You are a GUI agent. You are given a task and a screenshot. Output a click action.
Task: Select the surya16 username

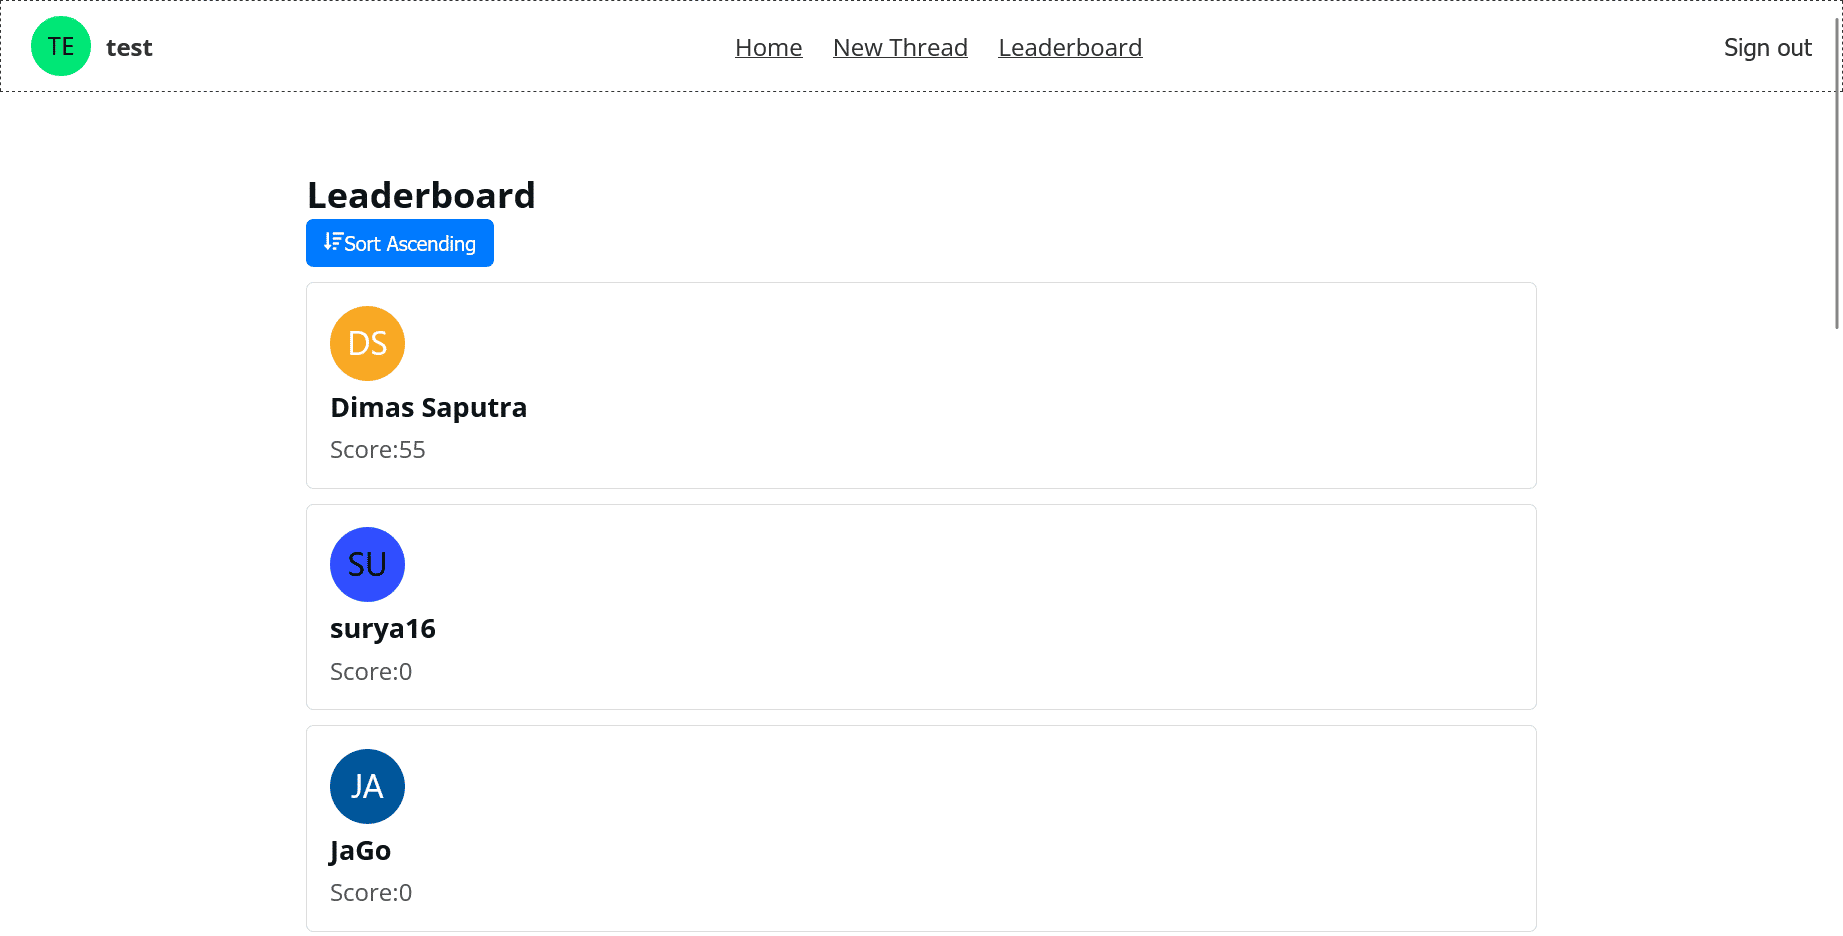point(383,629)
